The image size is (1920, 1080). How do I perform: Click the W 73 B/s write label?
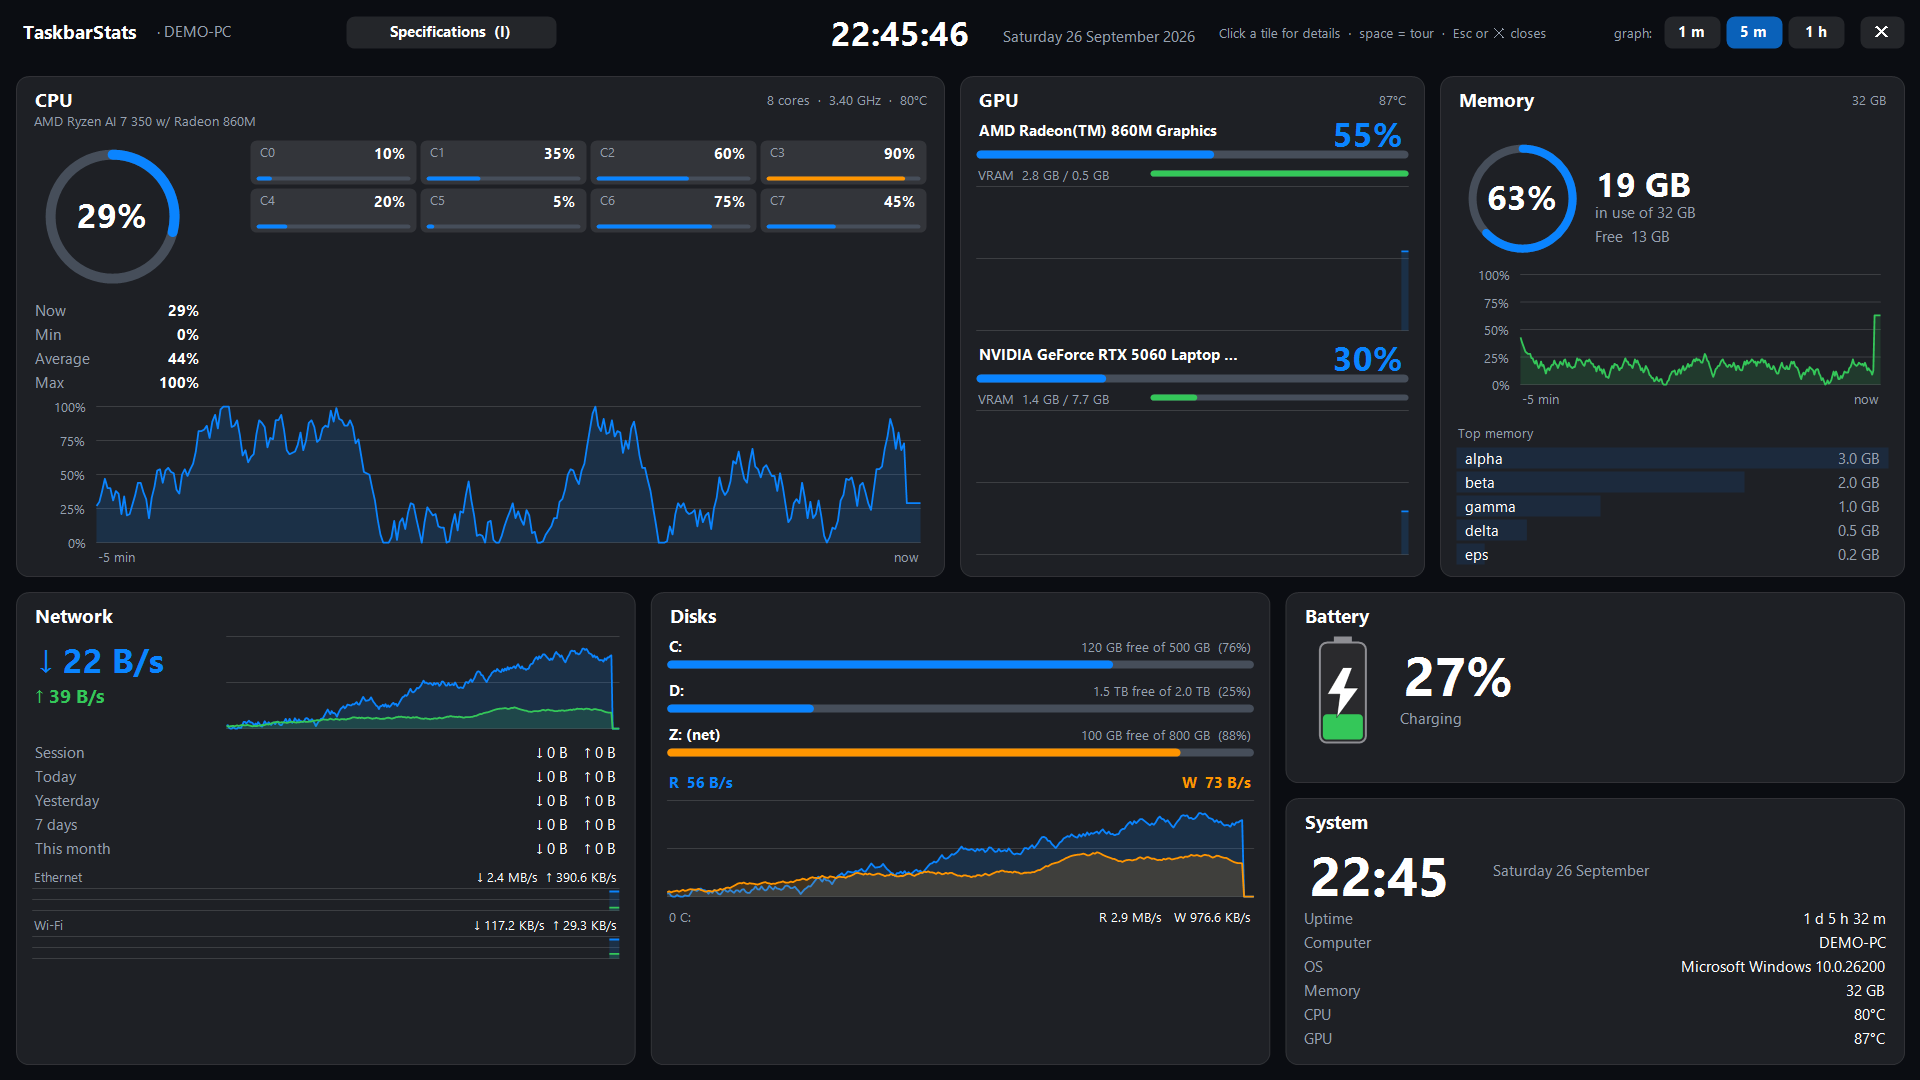[x=1216, y=783]
